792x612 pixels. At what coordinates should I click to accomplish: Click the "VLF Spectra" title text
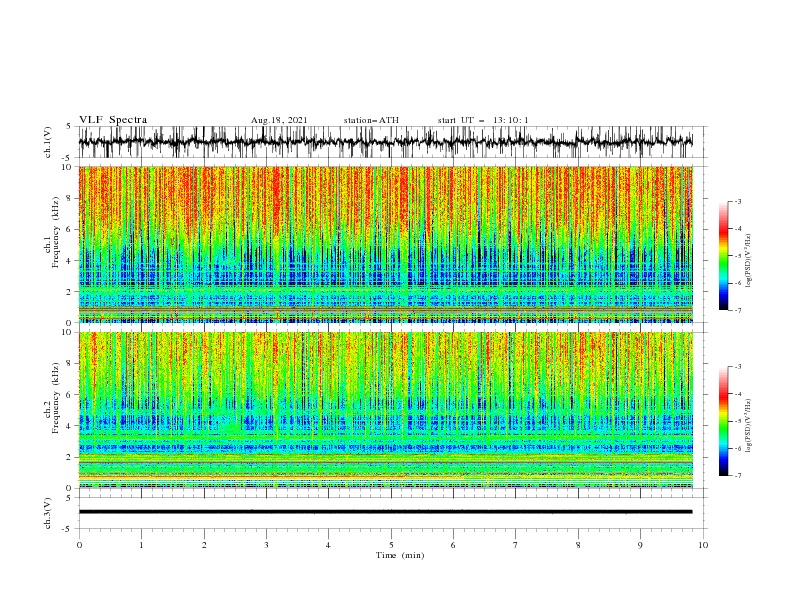click(x=113, y=120)
